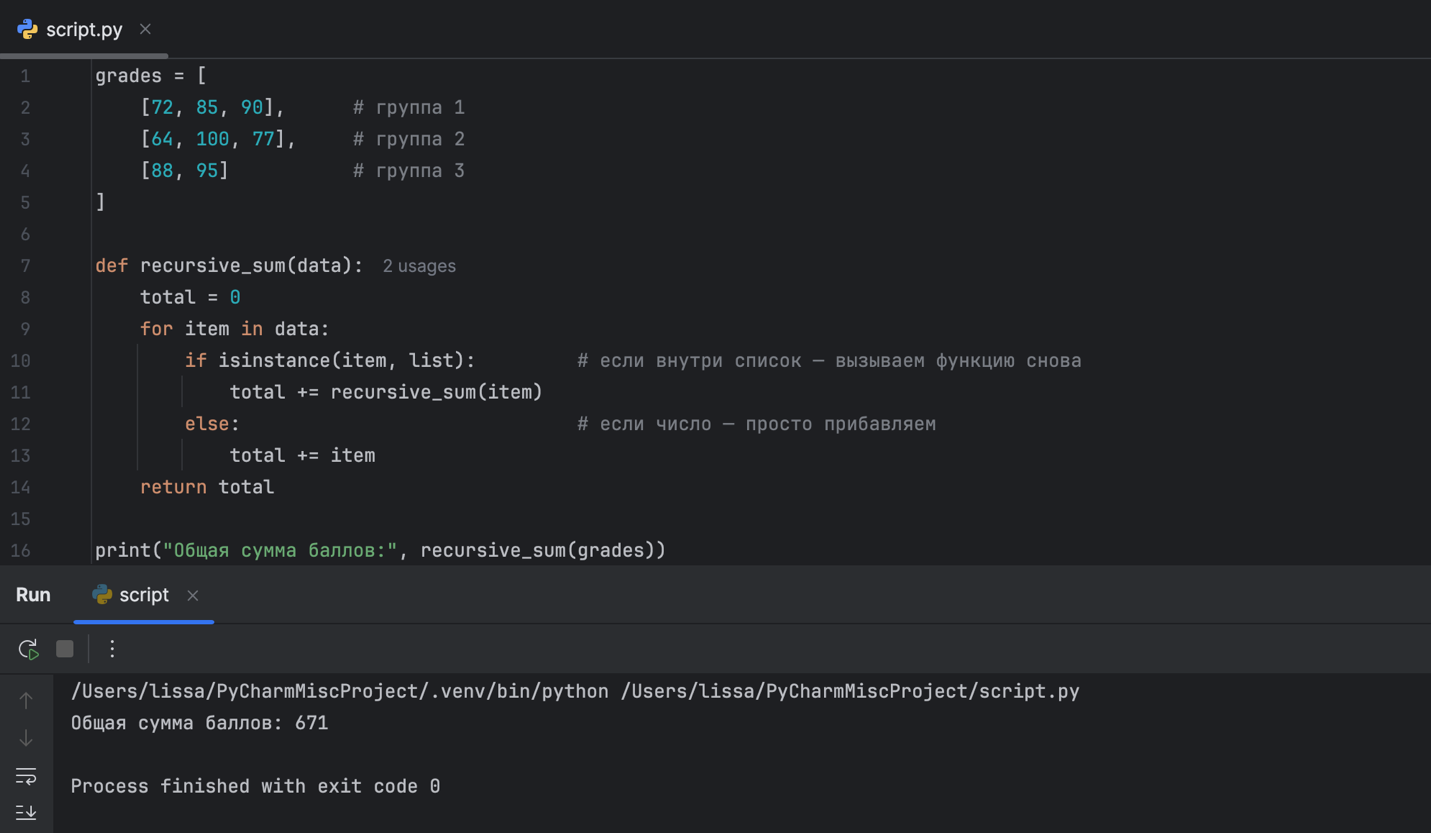Click the Run tool window title
This screenshot has width=1431, height=833.
pyautogui.click(x=33, y=595)
